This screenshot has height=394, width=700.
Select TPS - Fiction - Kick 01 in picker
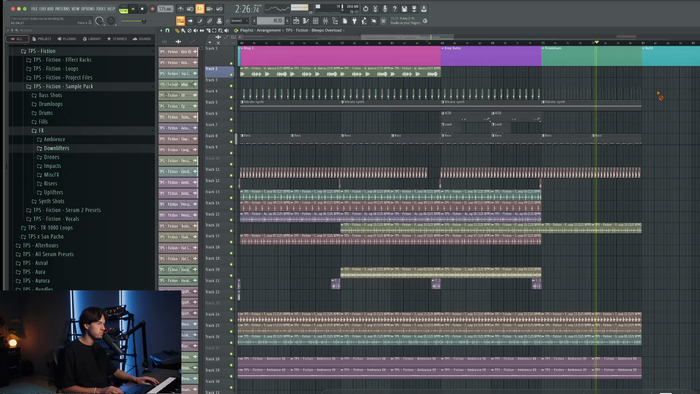(x=178, y=52)
